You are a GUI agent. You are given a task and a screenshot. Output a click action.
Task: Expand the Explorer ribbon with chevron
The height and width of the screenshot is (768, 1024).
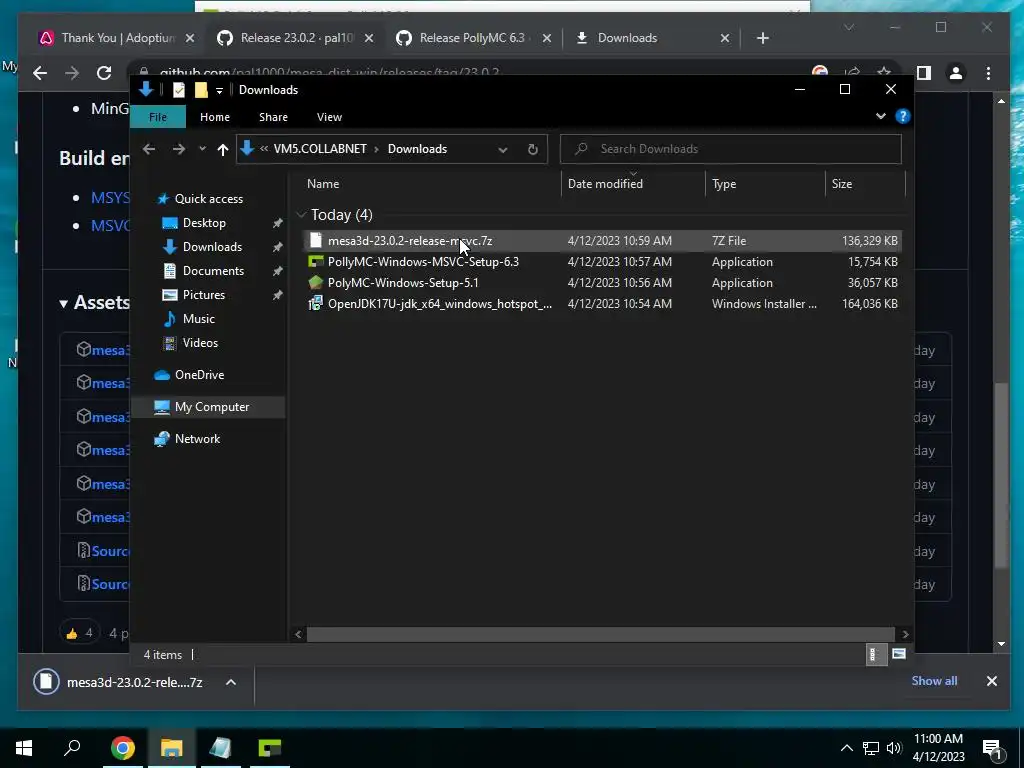[x=880, y=116]
